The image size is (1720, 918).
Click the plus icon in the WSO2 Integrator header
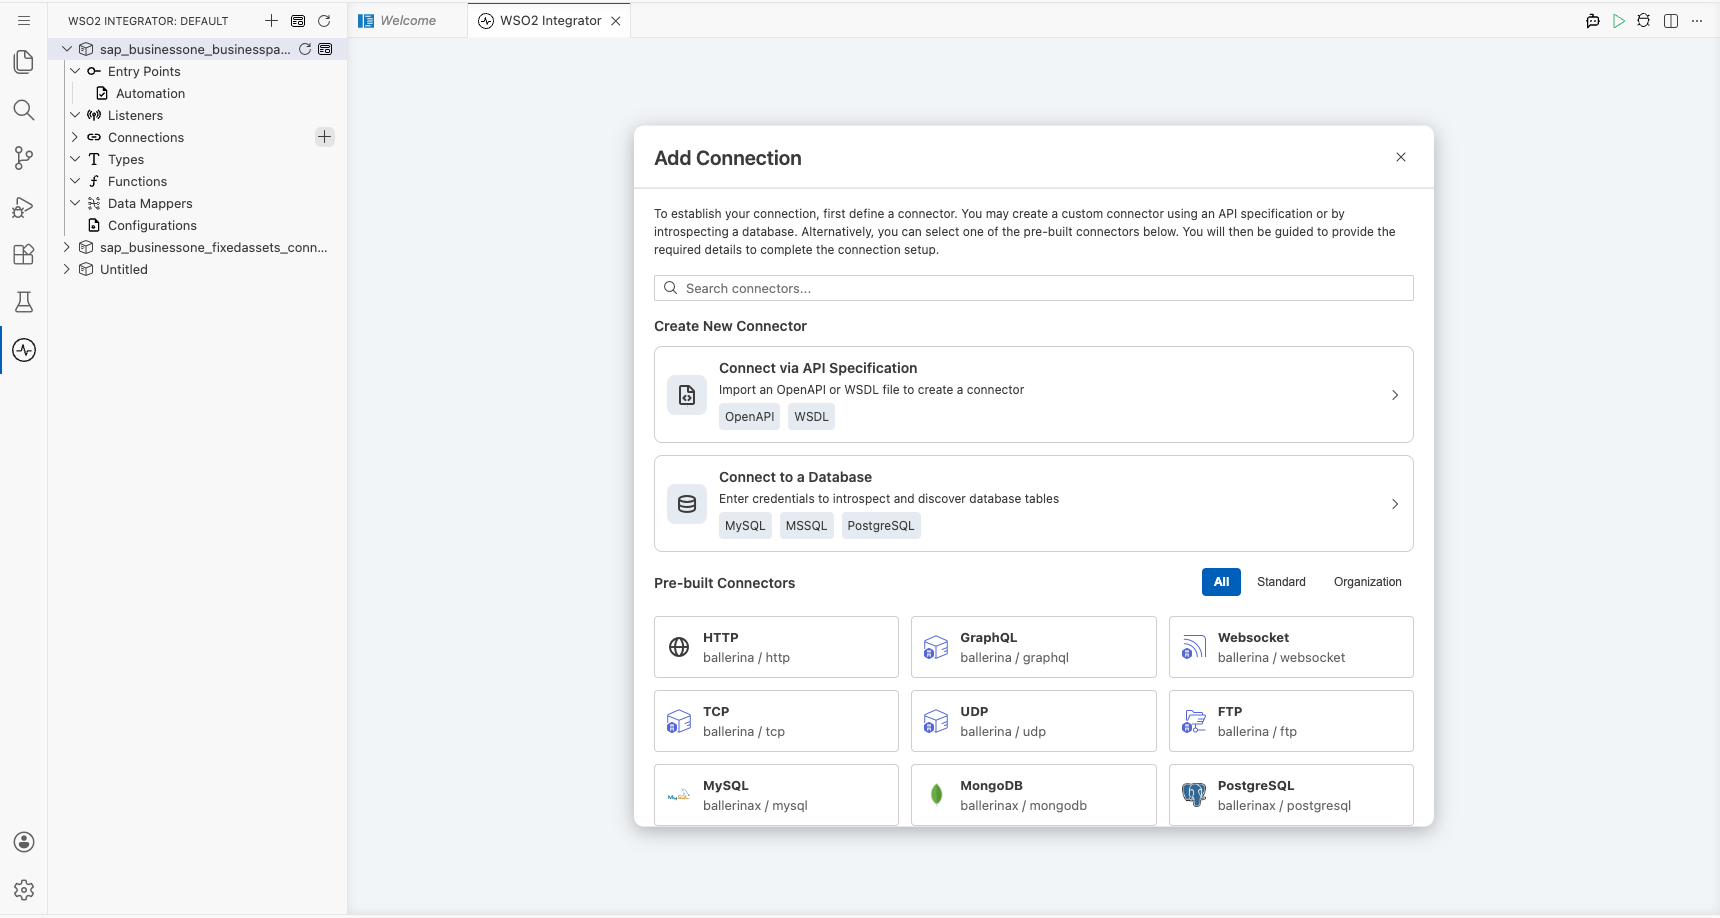click(271, 20)
